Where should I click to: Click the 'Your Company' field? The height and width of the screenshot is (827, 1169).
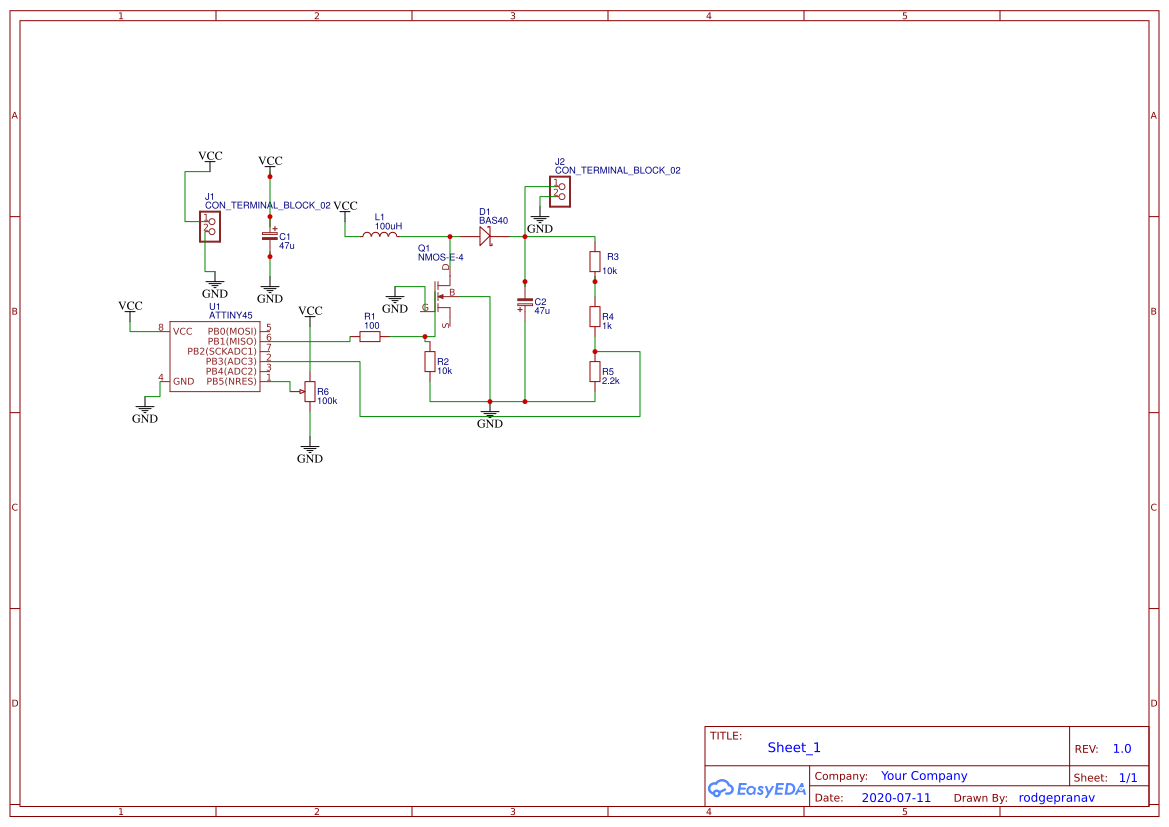point(923,776)
